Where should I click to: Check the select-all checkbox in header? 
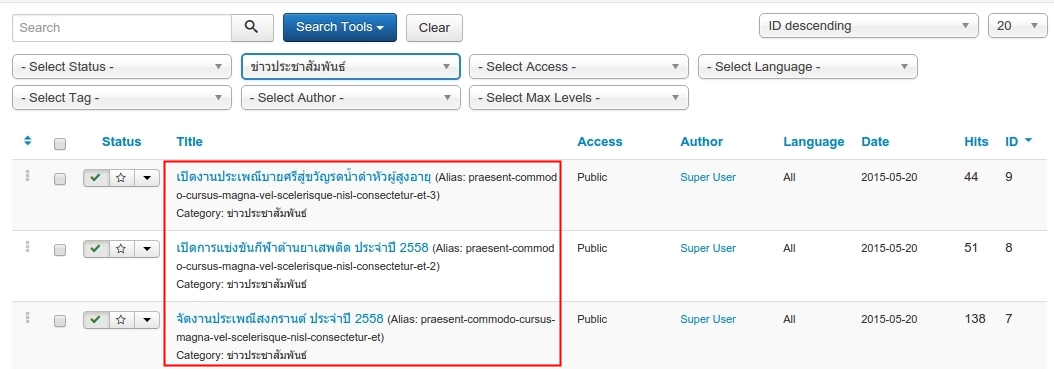coord(60,144)
